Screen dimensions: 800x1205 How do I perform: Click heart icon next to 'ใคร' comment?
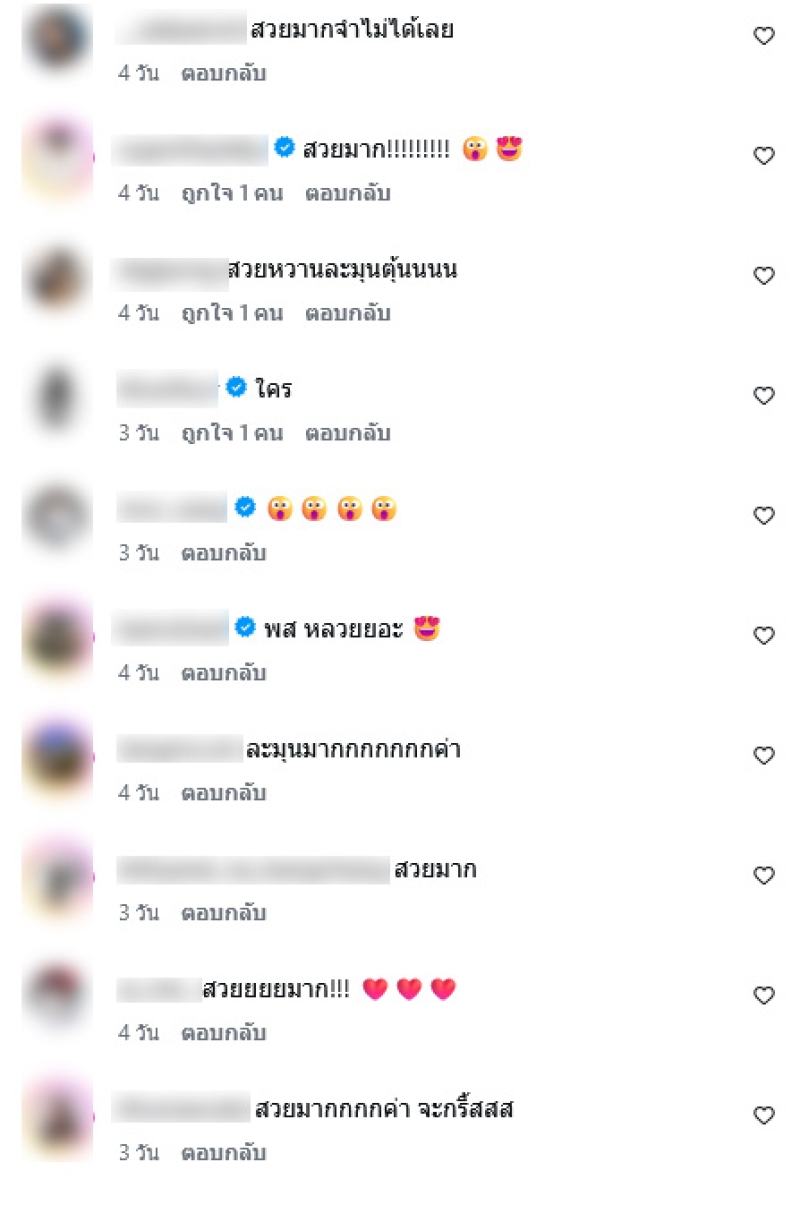[764, 396]
